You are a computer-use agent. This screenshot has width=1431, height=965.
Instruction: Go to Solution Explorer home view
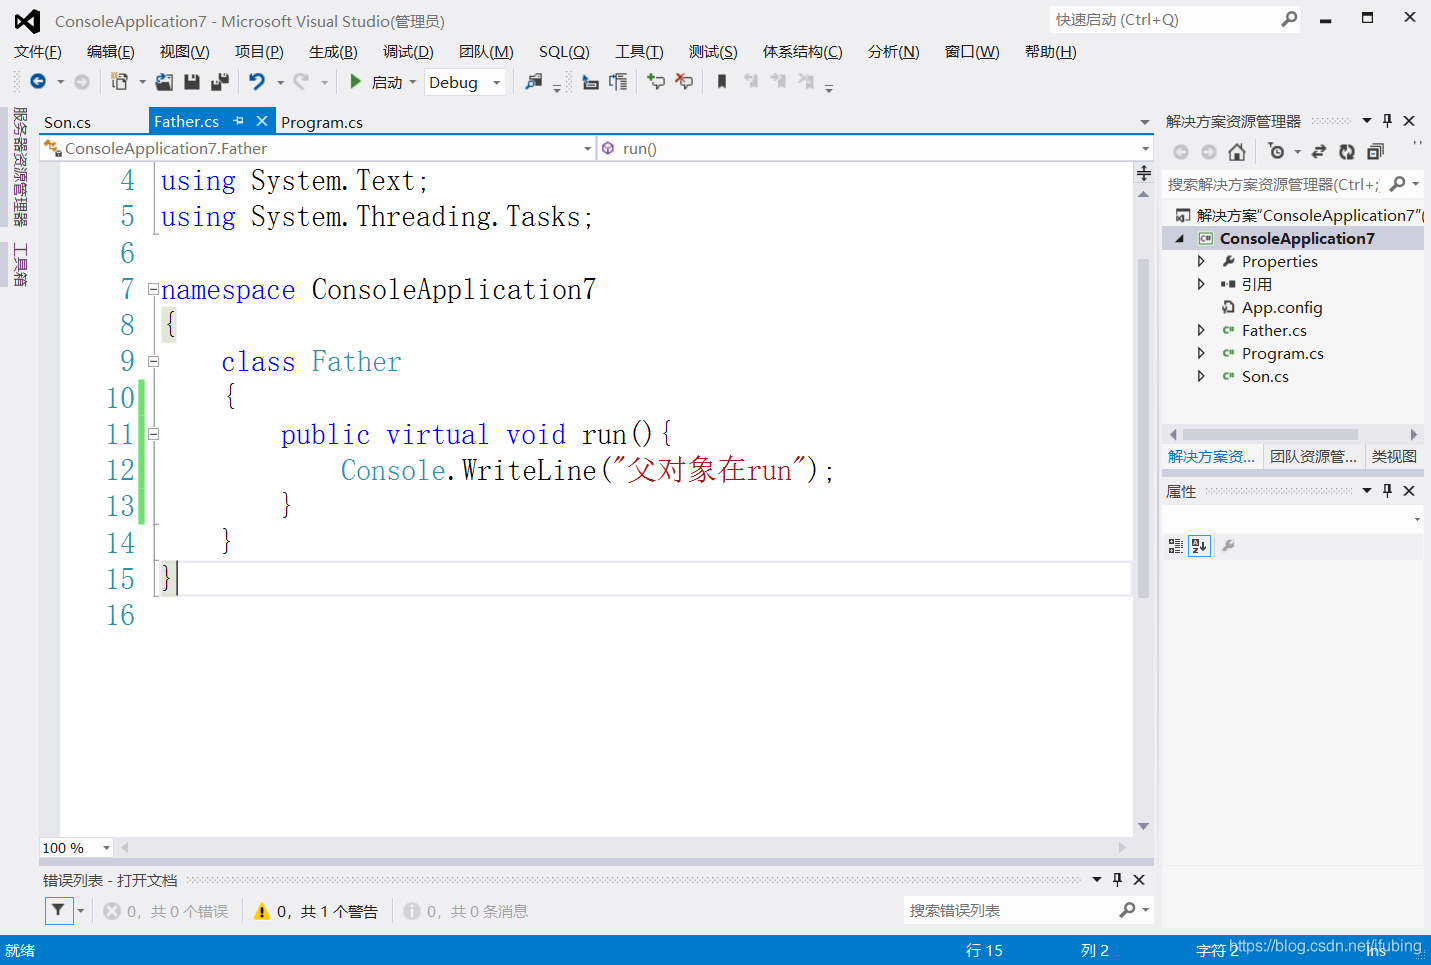(1237, 151)
